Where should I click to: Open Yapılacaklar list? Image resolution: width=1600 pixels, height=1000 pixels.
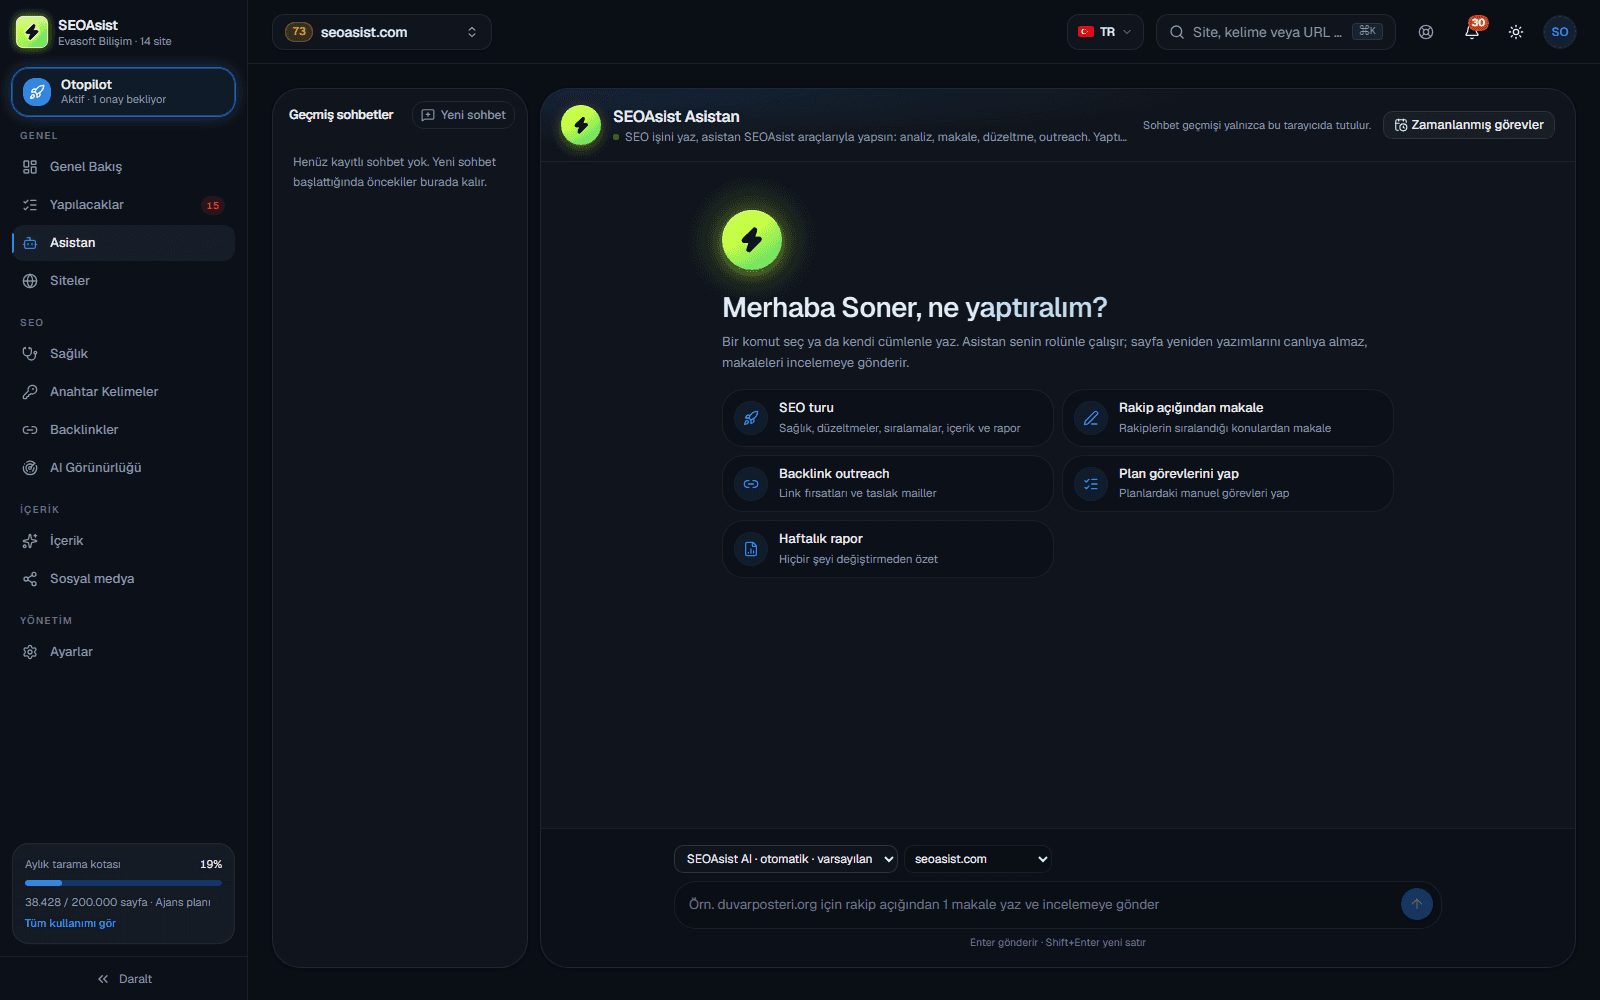[x=123, y=205]
